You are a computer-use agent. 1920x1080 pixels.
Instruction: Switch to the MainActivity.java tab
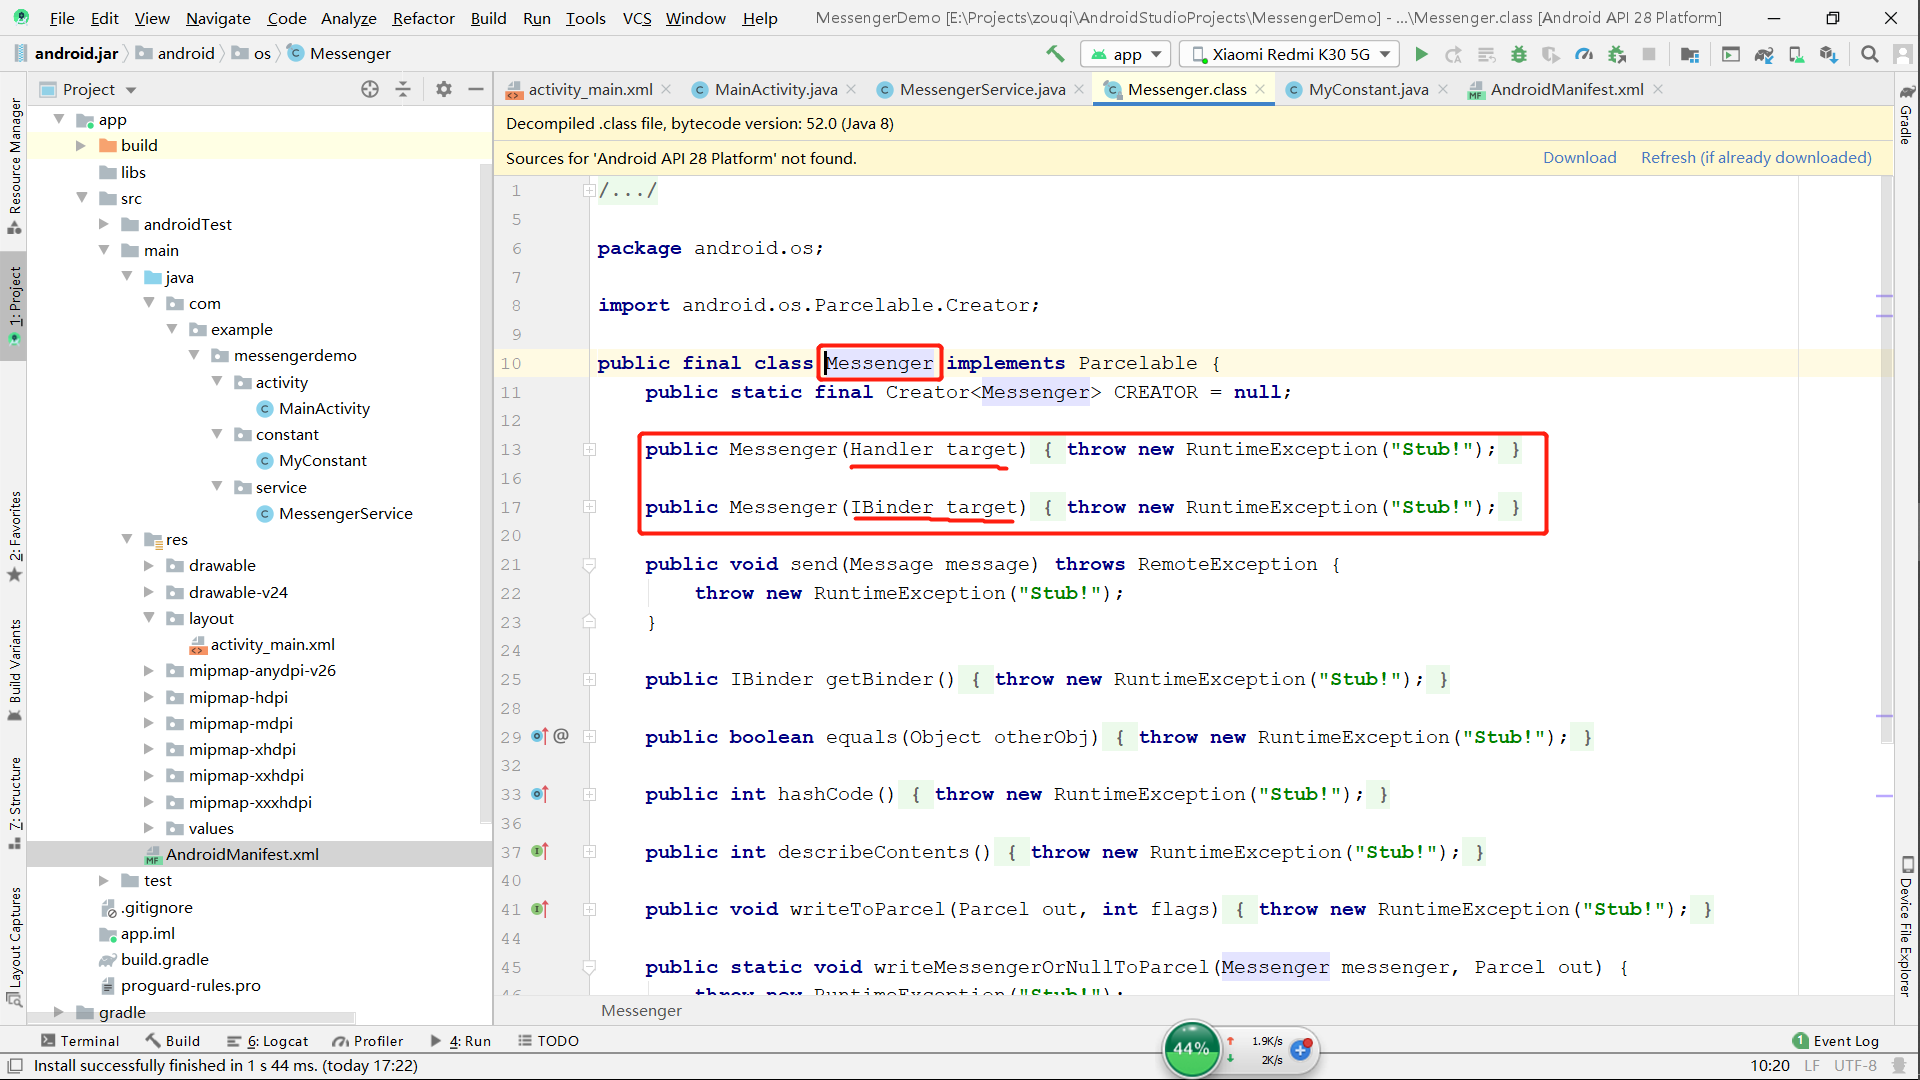click(x=775, y=89)
